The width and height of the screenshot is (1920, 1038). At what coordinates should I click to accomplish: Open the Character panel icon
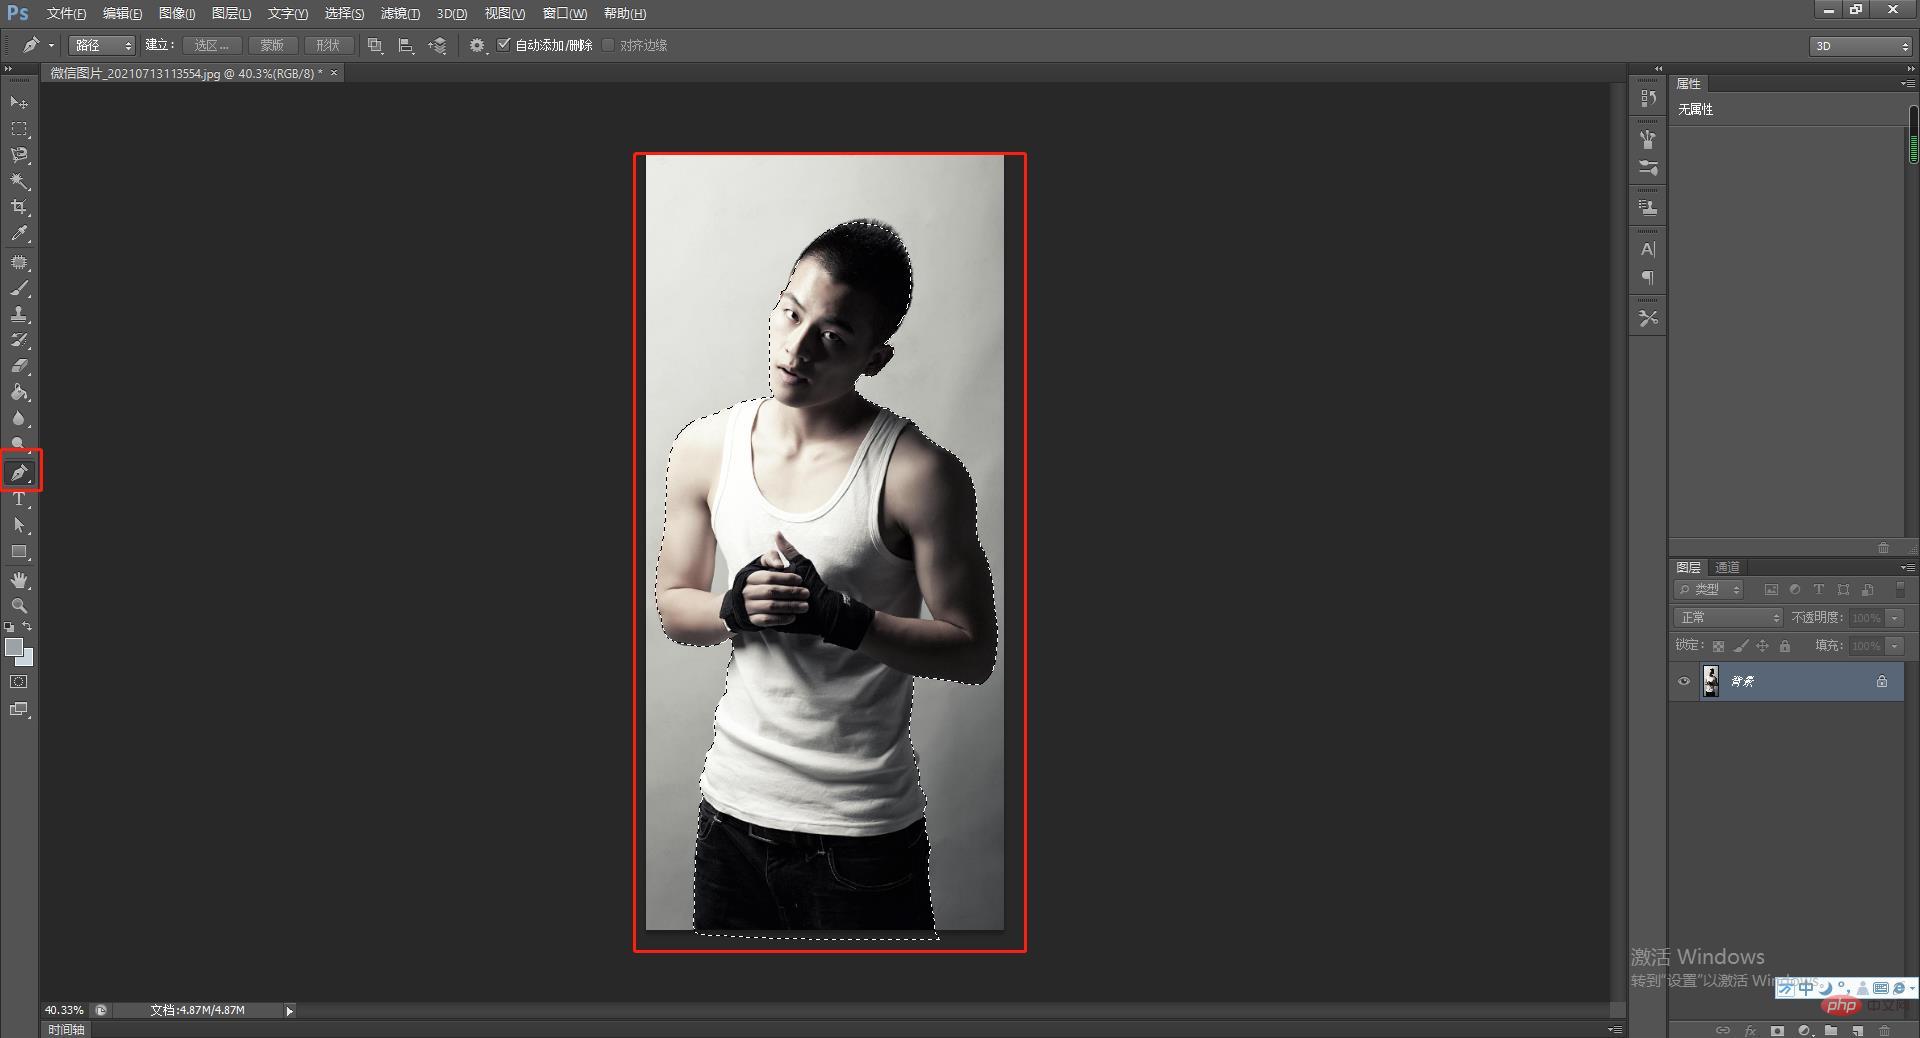[x=1648, y=249]
